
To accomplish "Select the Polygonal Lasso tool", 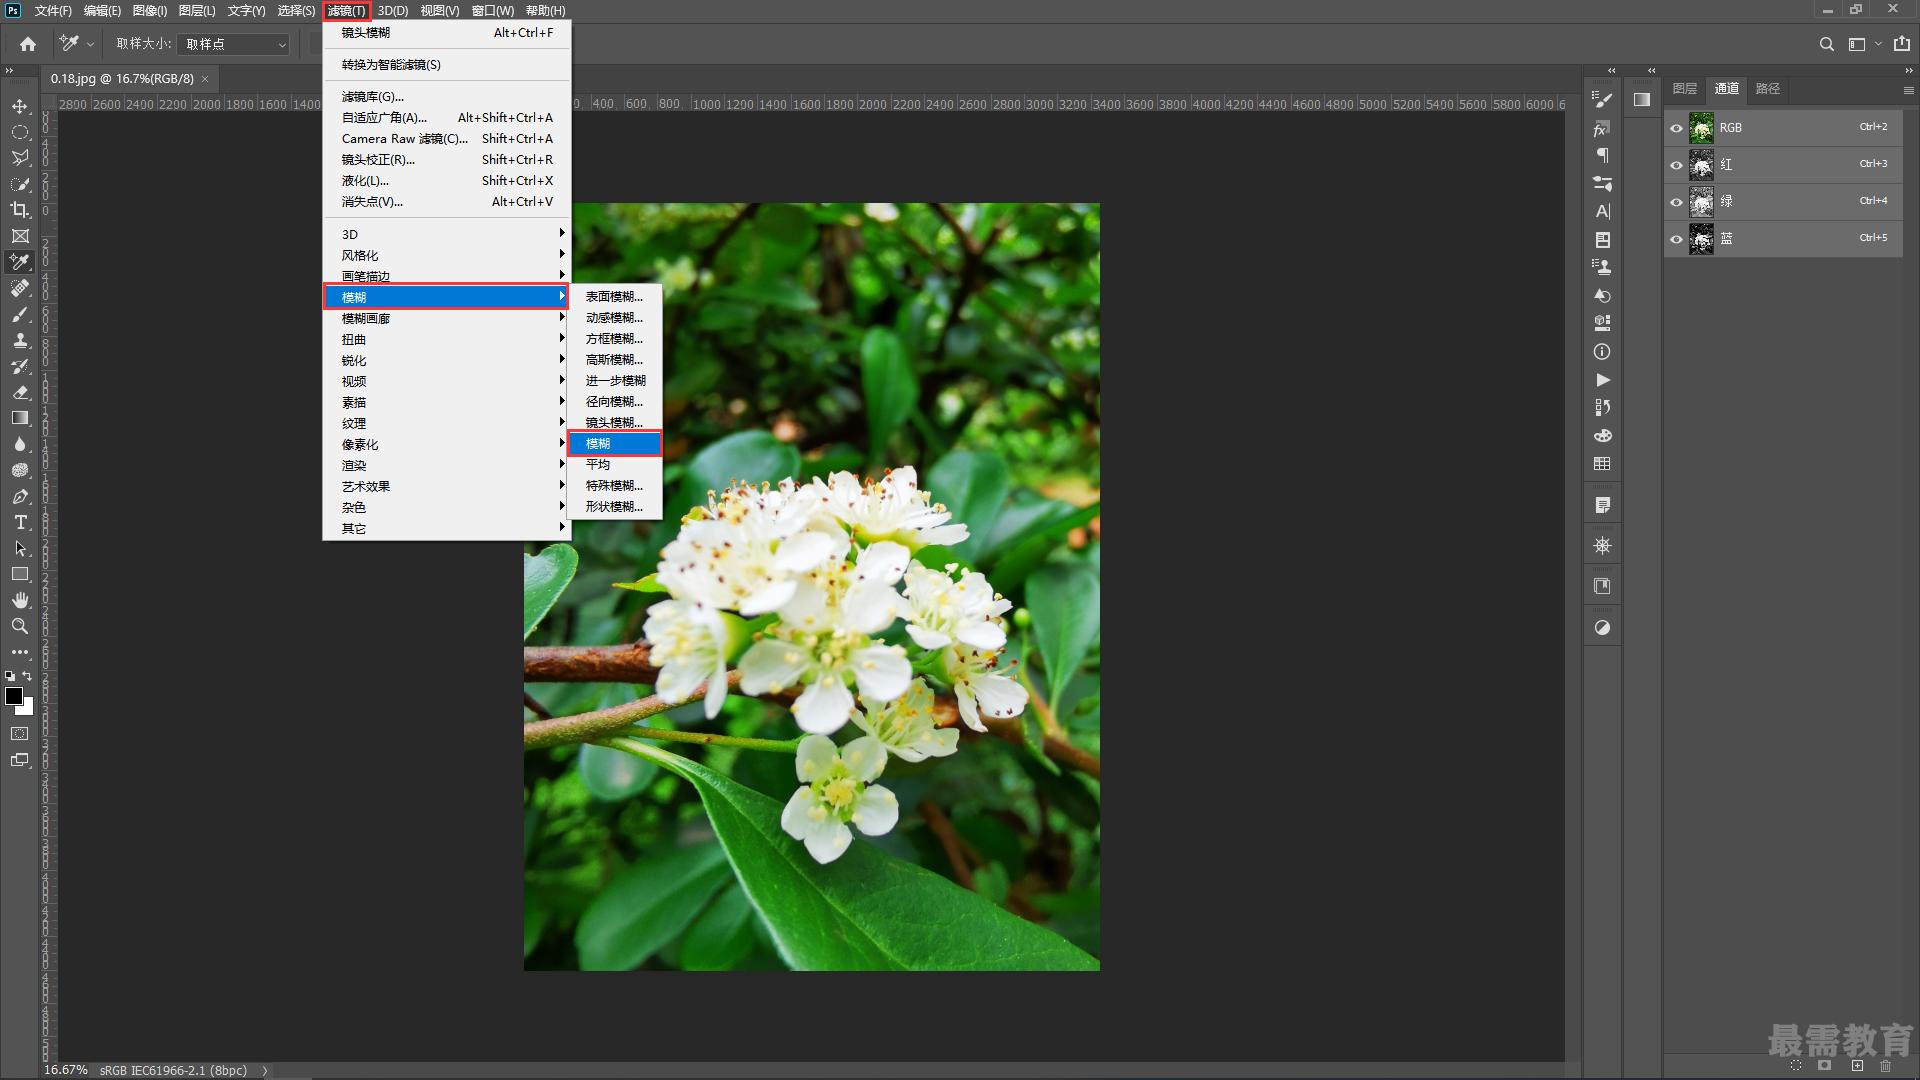I will click(x=20, y=158).
